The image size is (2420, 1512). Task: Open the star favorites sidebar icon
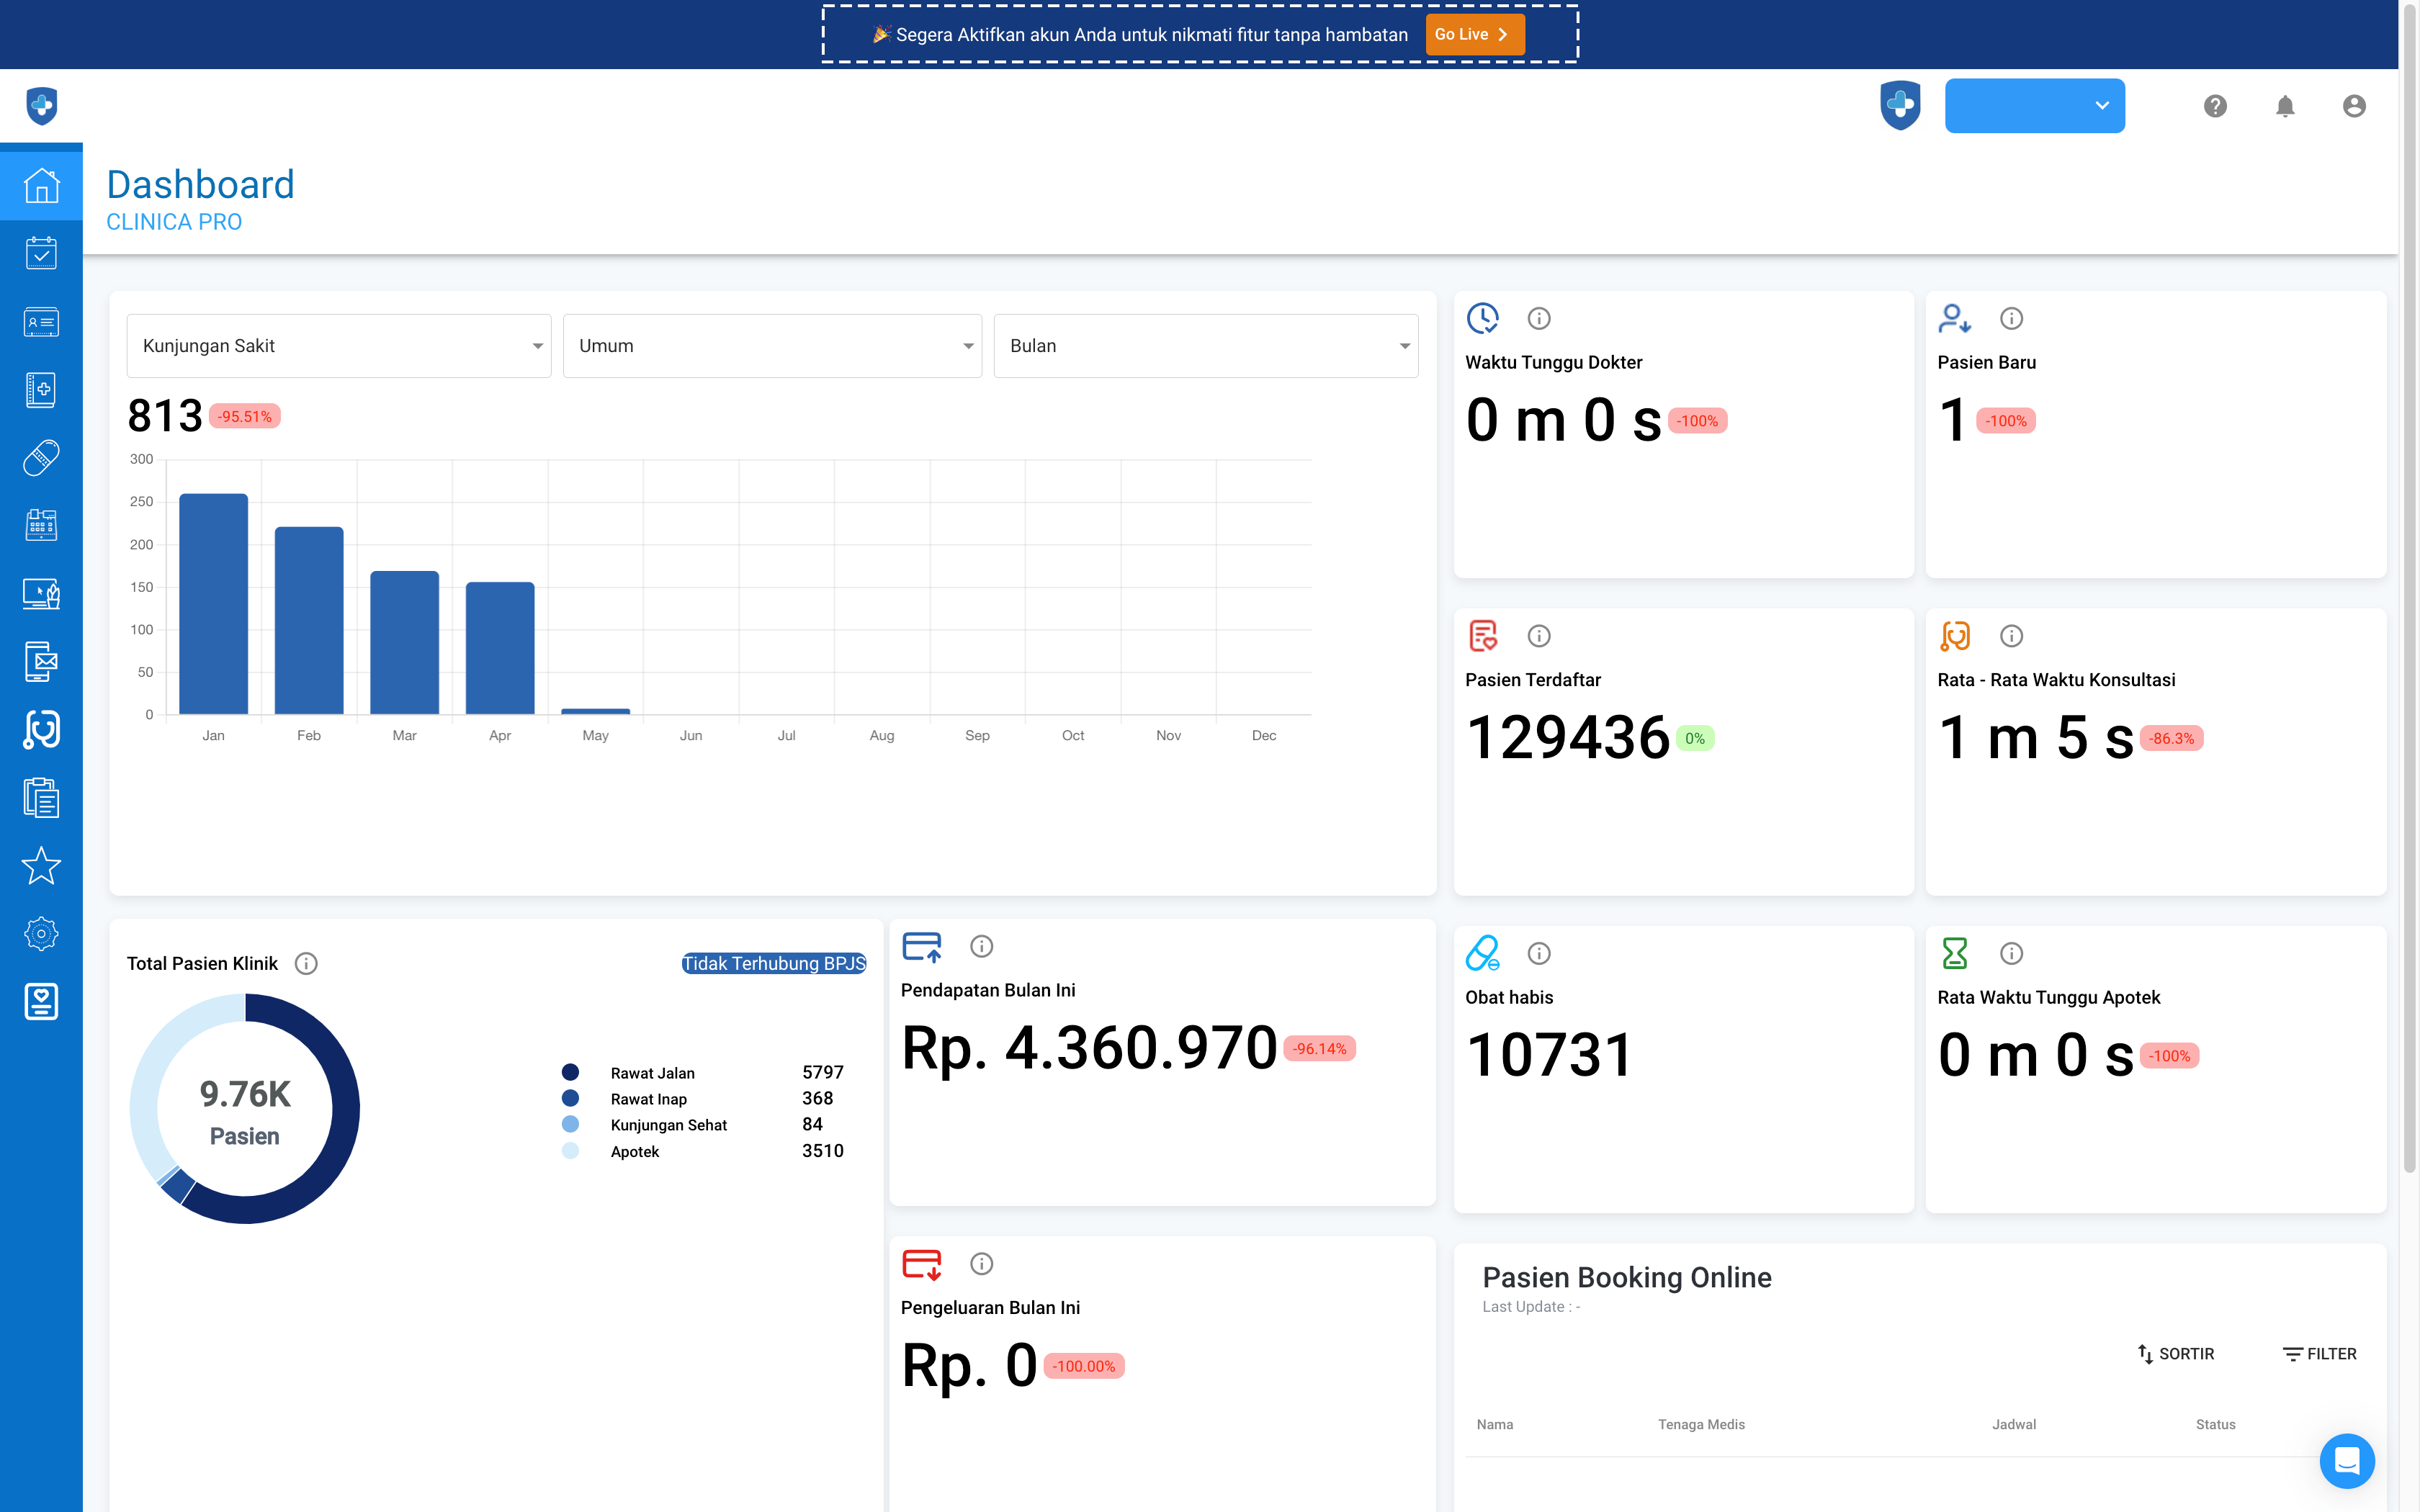coord(41,866)
